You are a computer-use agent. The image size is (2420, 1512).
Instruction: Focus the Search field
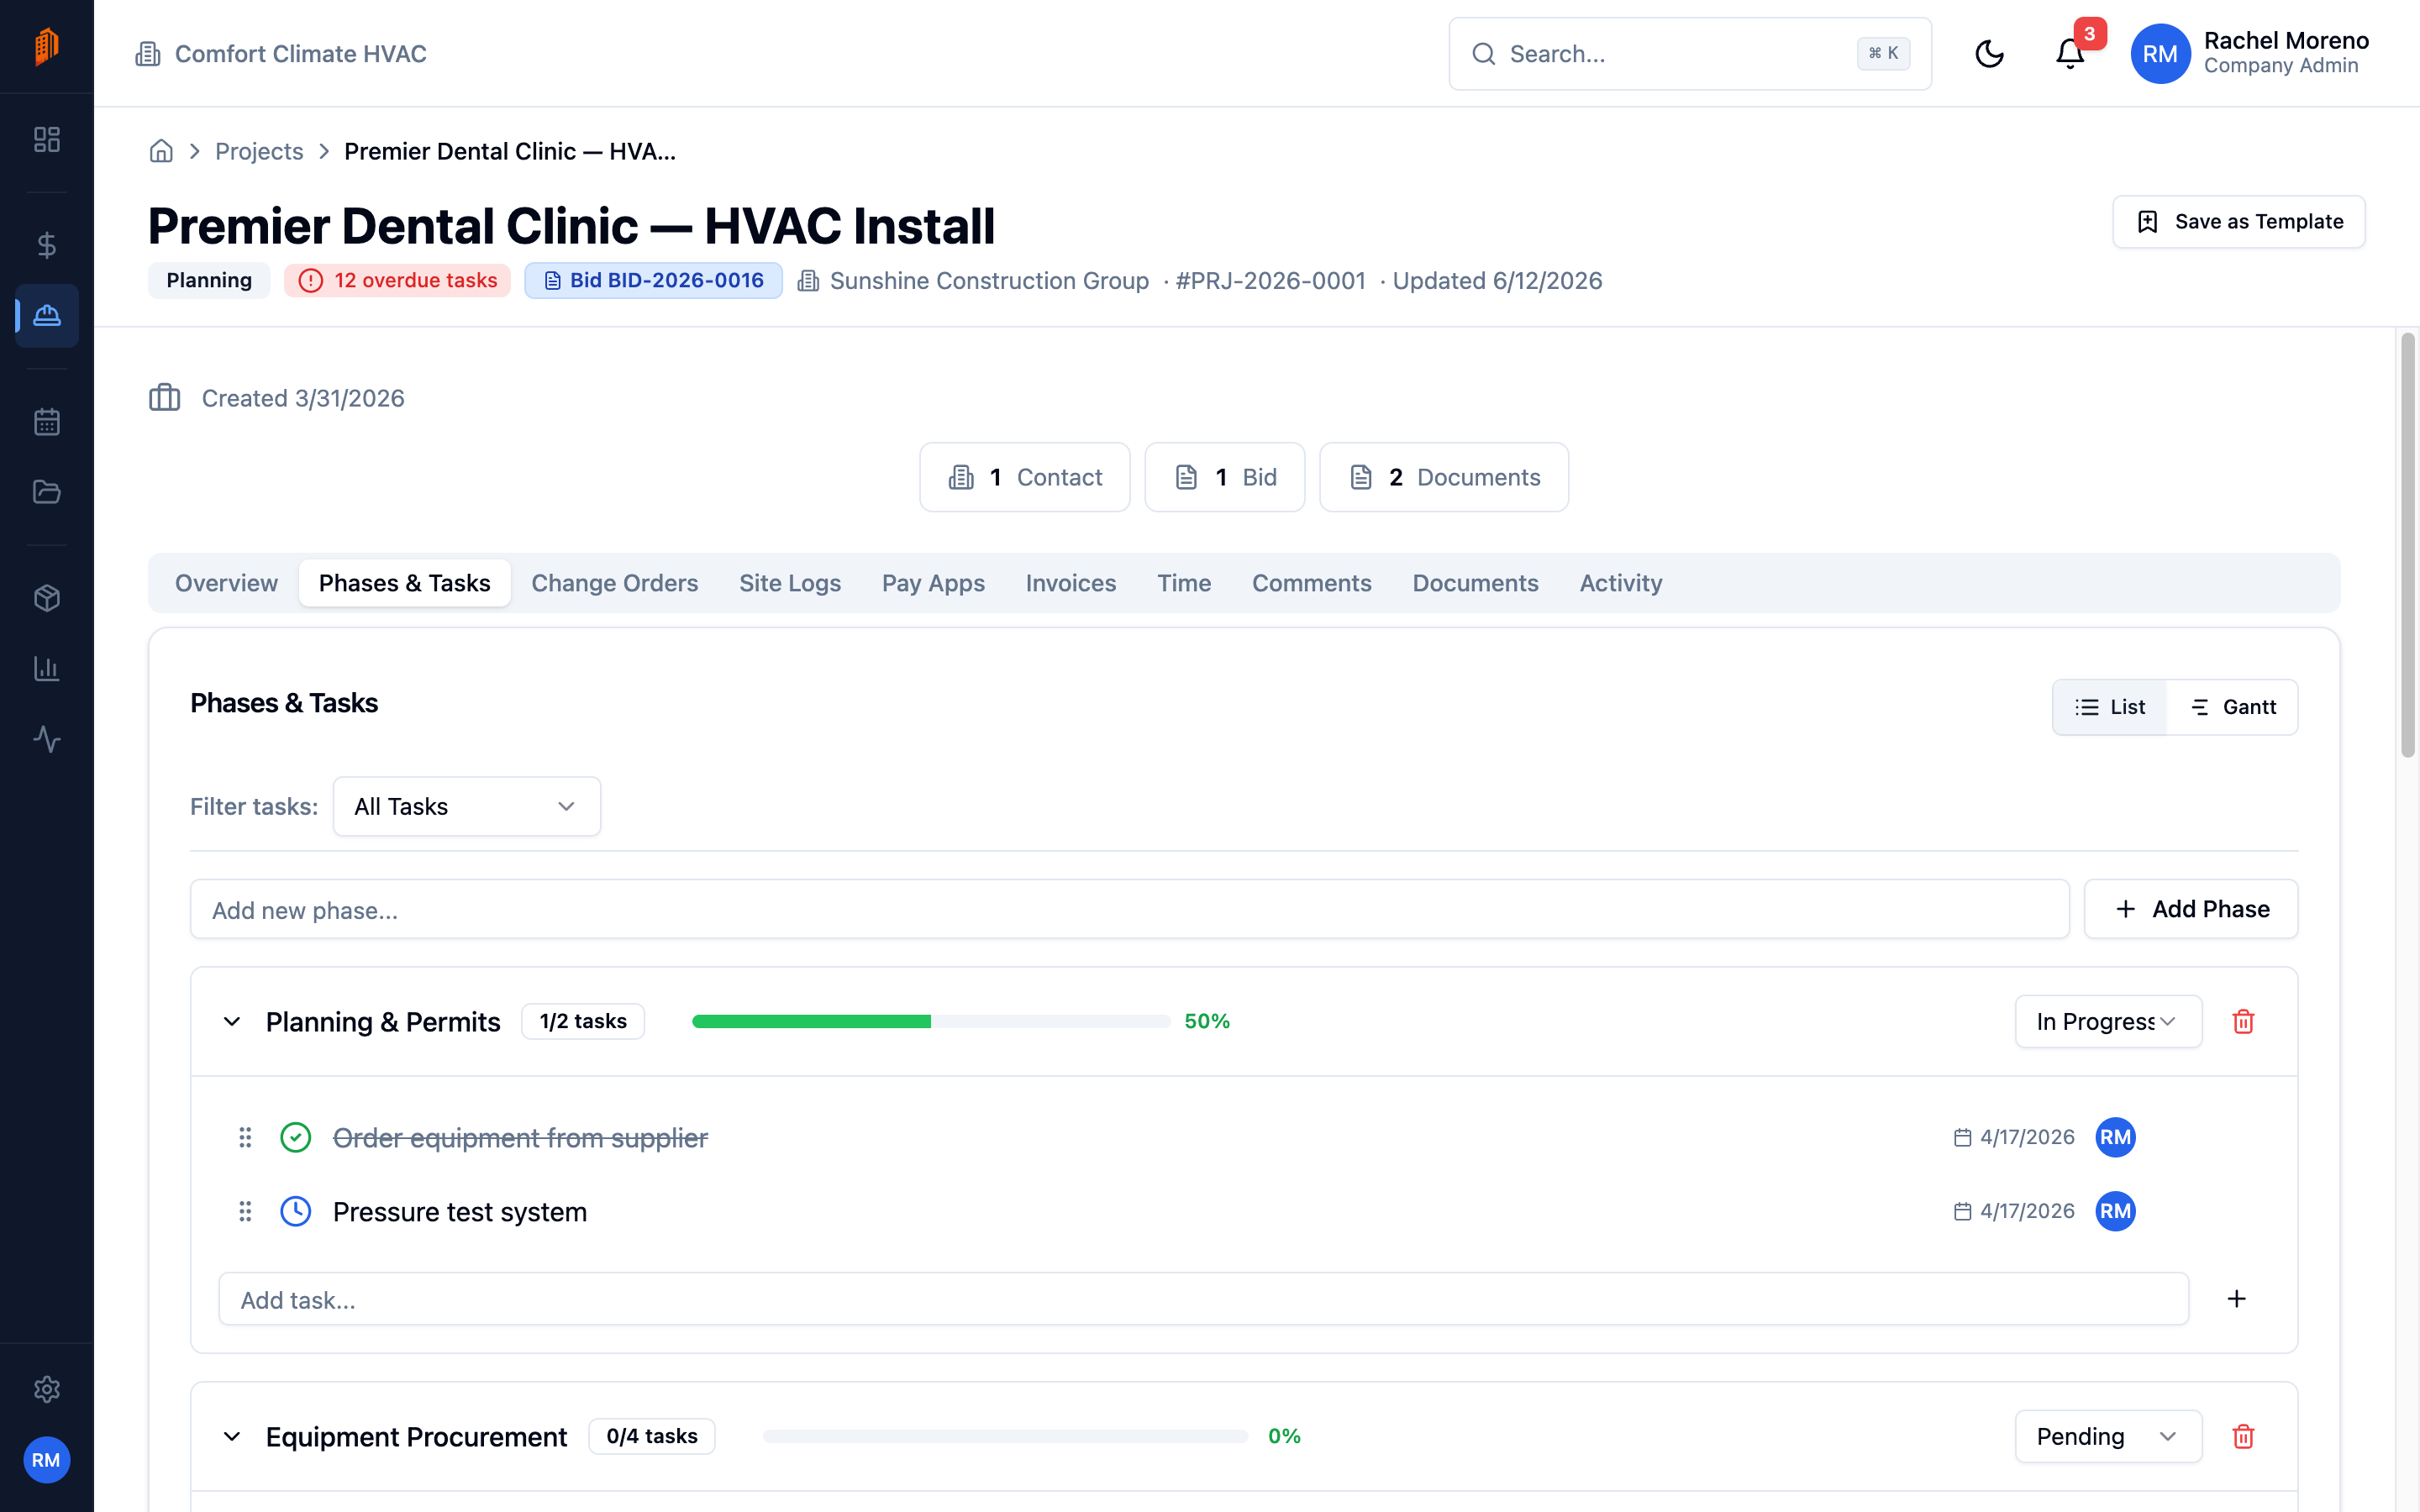(1690, 54)
